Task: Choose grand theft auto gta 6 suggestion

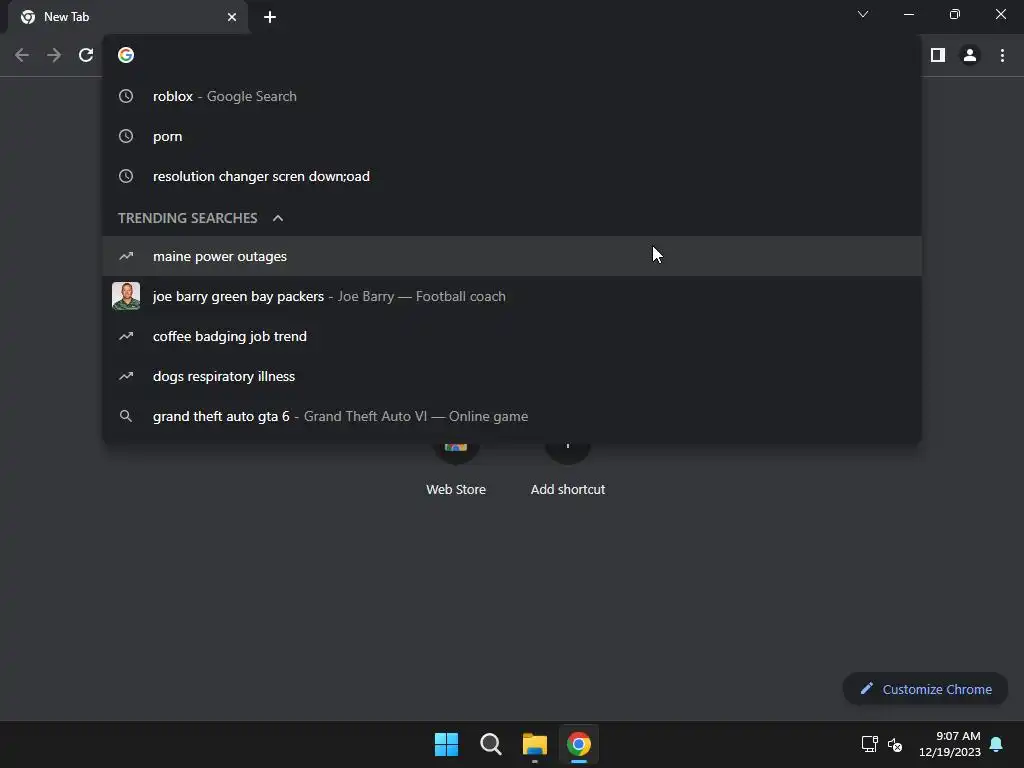Action: (x=512, y=416)
